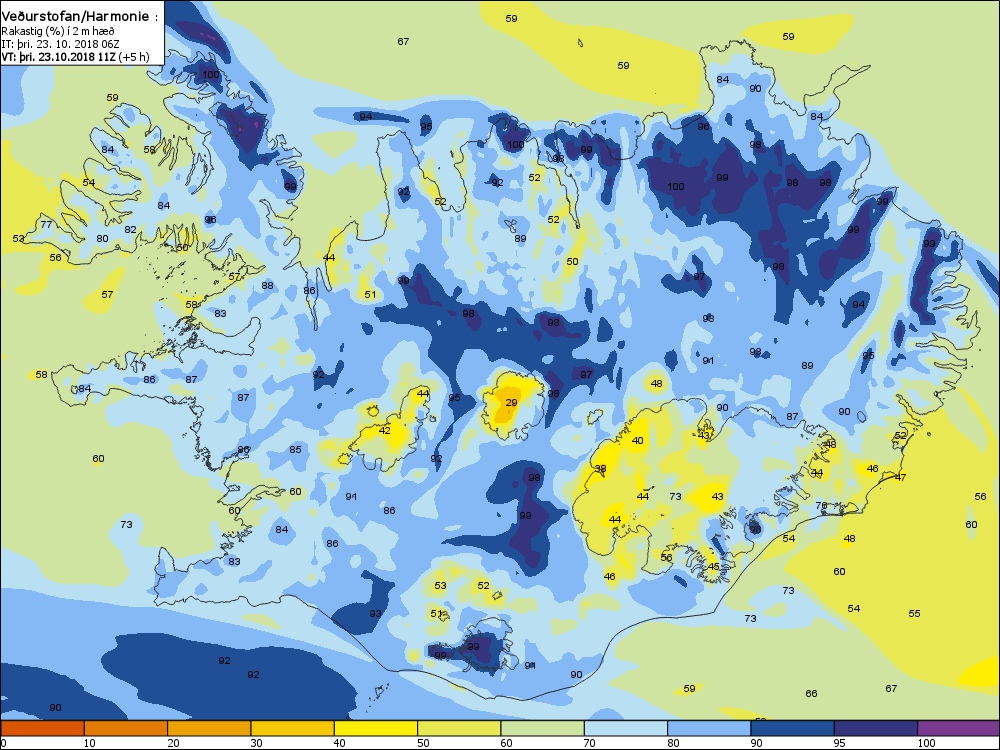Select the purple above-100 legend swatch
This screenshot has height=750, width=1000.
(959, 728)
